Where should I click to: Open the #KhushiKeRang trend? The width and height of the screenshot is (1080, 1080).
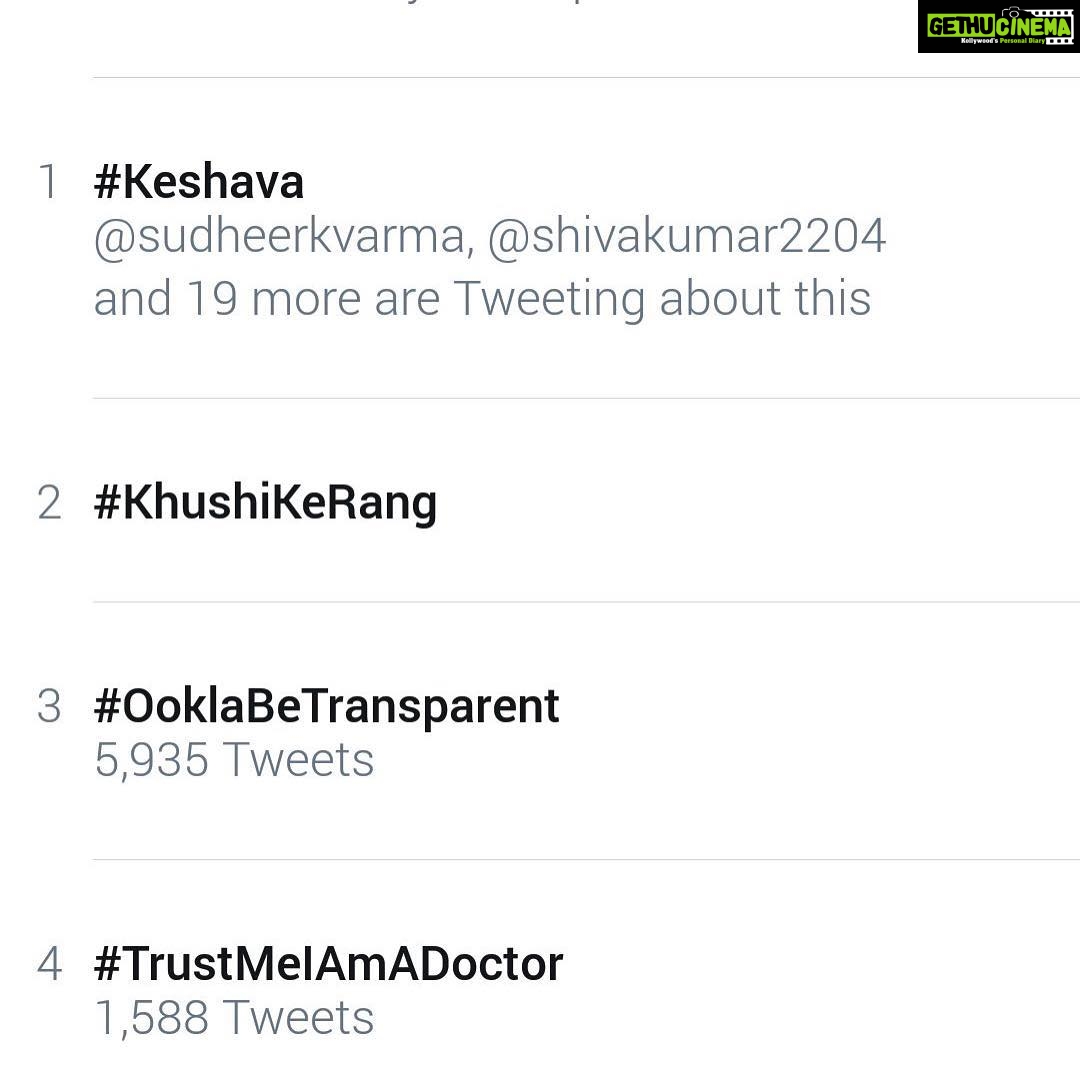click(x=265, y=503)
